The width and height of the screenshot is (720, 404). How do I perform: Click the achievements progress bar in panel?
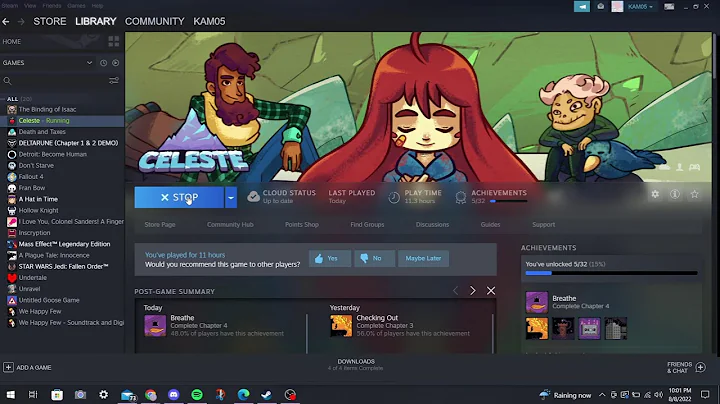[611, 273]
